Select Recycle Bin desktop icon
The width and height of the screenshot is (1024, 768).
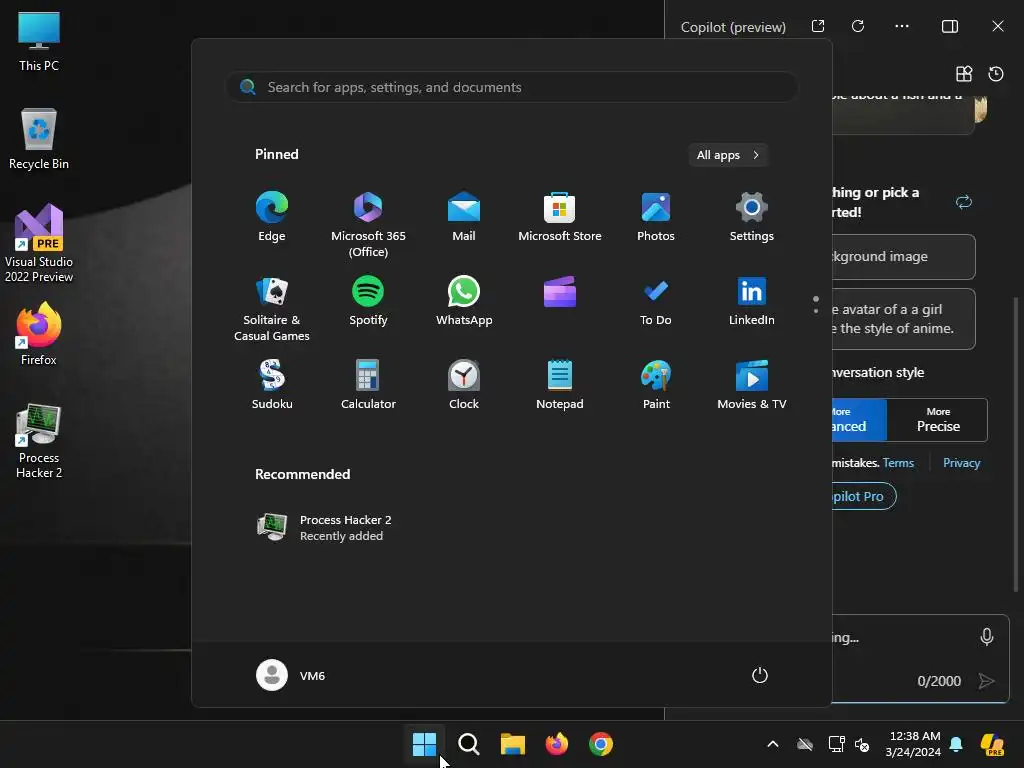point(39,138)
